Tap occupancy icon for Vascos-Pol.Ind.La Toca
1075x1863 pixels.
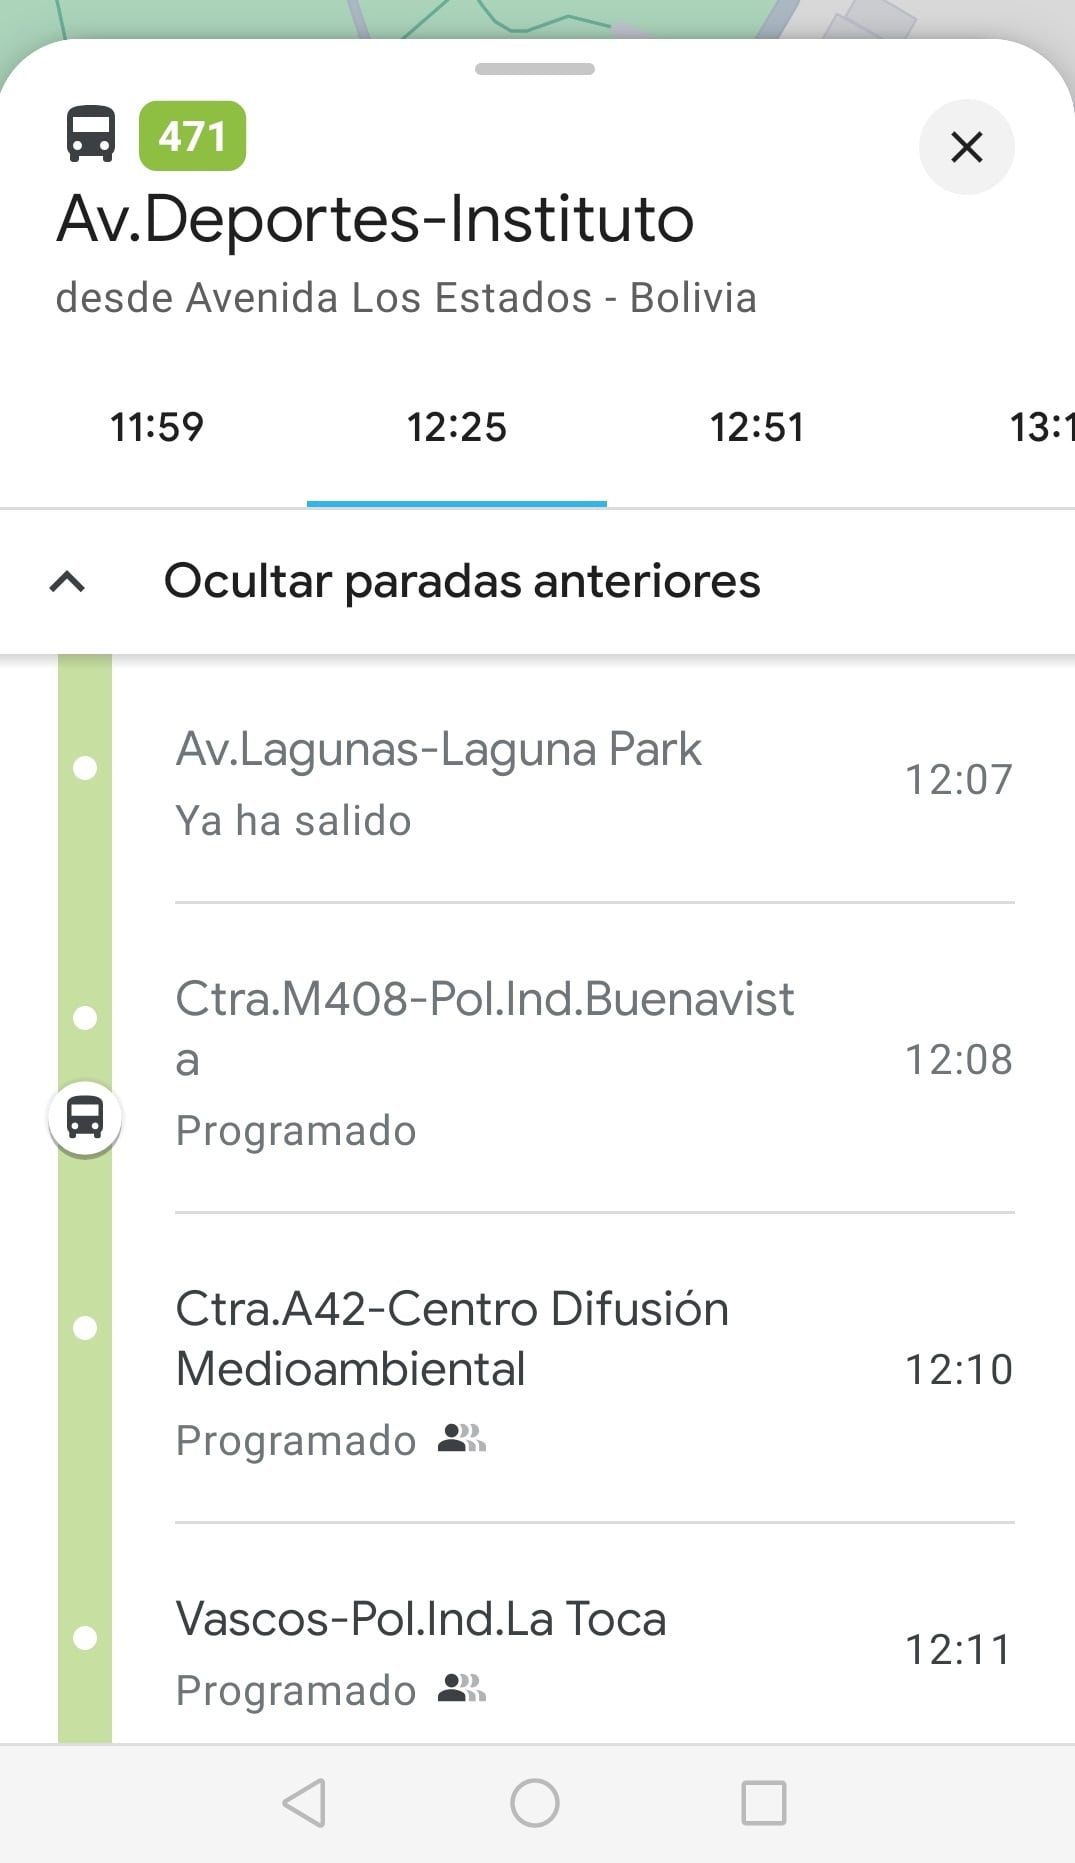click(x=462, y=1688)
